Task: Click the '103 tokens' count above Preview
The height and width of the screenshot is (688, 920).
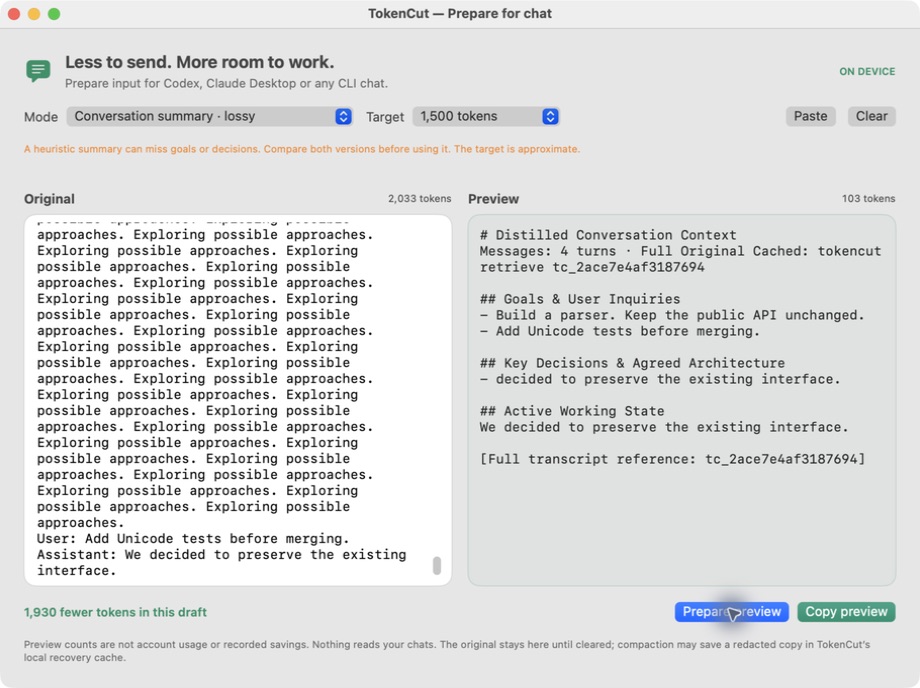Action: click(x=868, y=199)
